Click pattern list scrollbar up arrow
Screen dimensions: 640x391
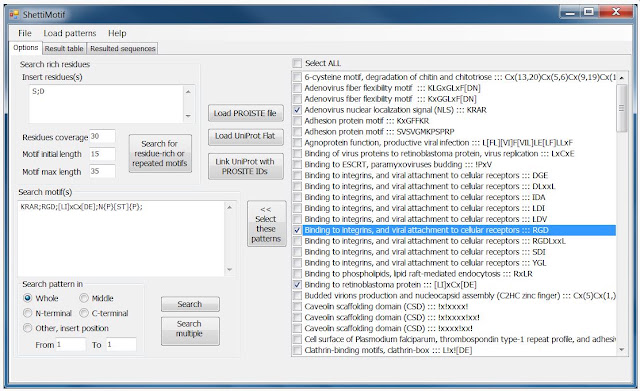(622, 78)
